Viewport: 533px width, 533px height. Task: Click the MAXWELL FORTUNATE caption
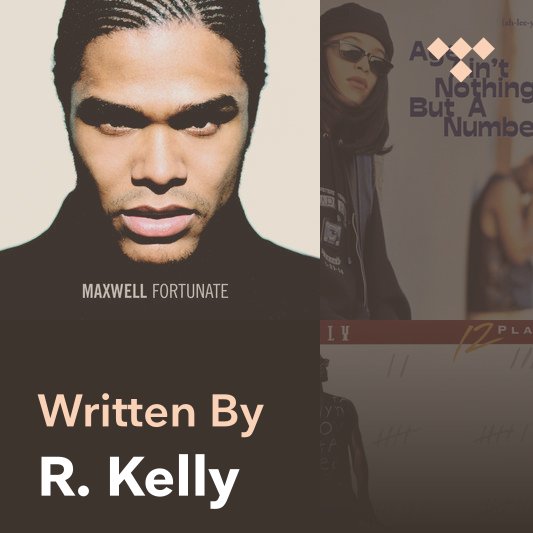point(155,291)
